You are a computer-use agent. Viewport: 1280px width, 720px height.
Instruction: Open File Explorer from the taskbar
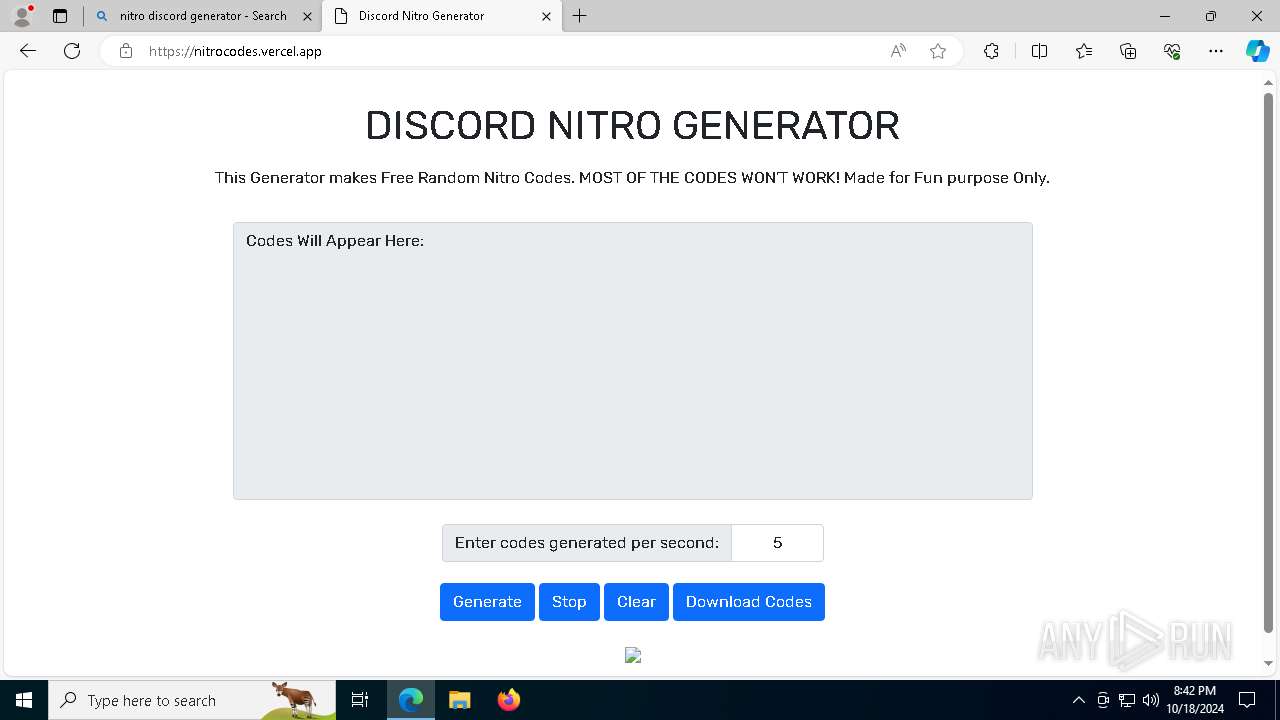[x=460, y=700]
